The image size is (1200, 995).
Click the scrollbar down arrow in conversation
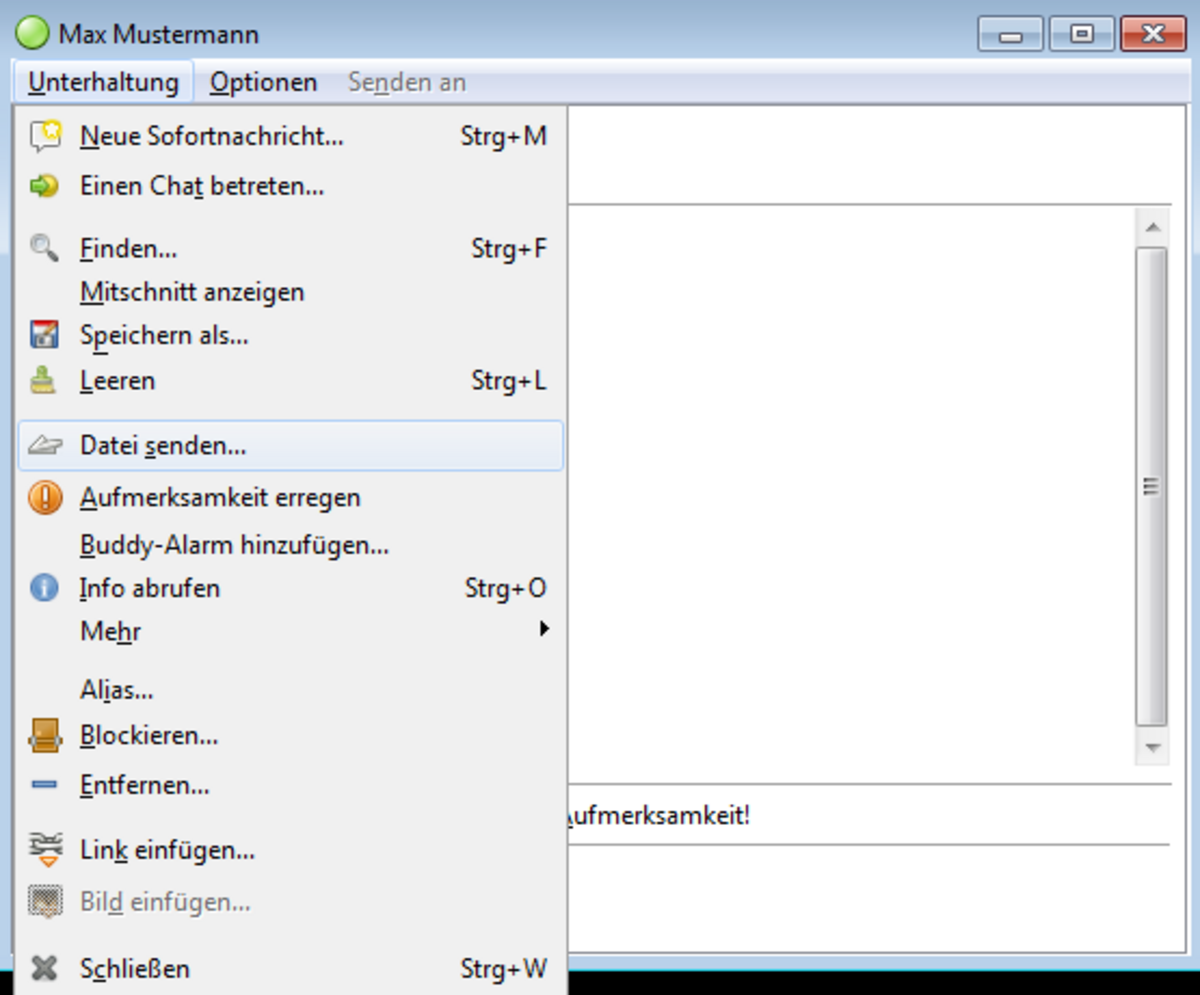1152,747
